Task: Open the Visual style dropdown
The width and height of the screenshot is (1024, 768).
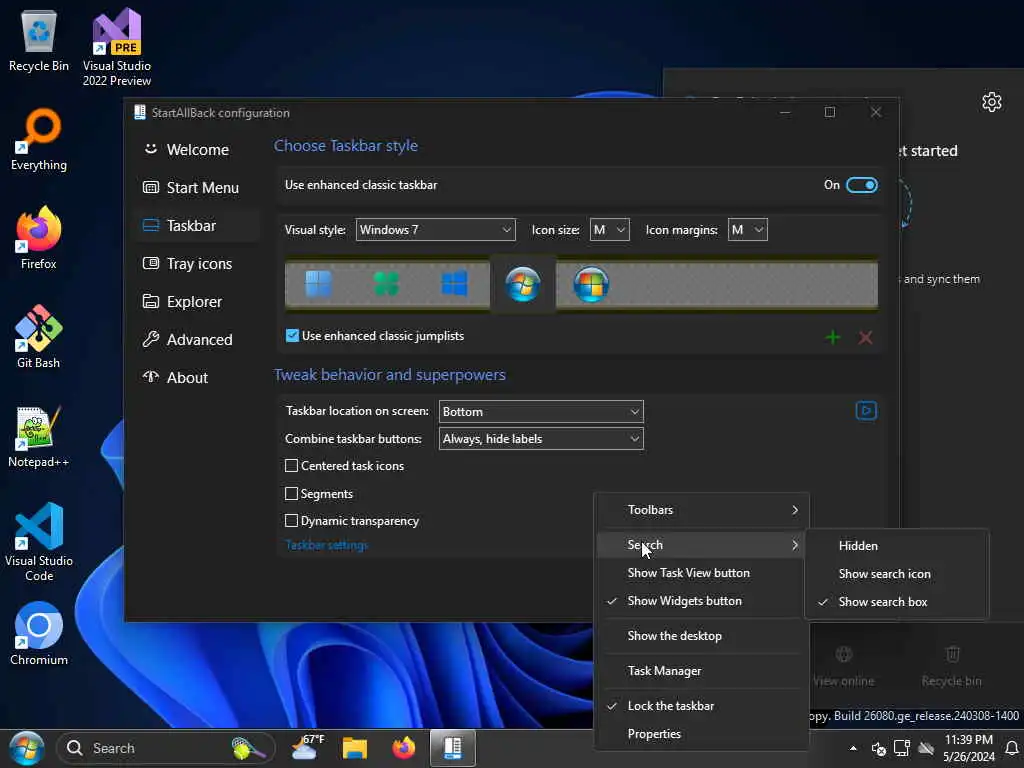Action: coord(436,230)
